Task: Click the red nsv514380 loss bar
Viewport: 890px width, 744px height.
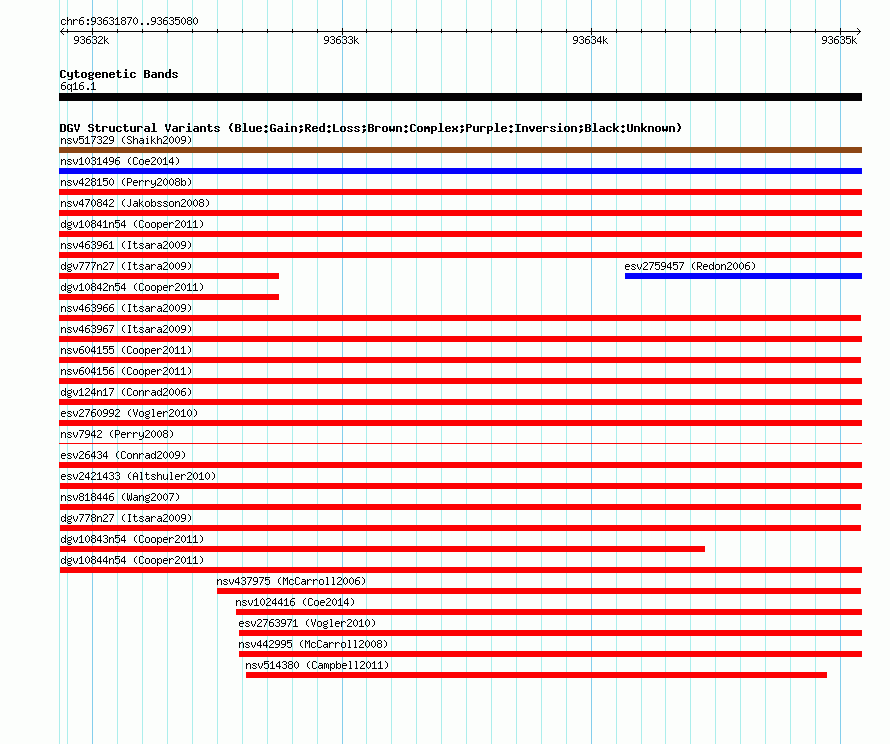Action: [536, 675]
